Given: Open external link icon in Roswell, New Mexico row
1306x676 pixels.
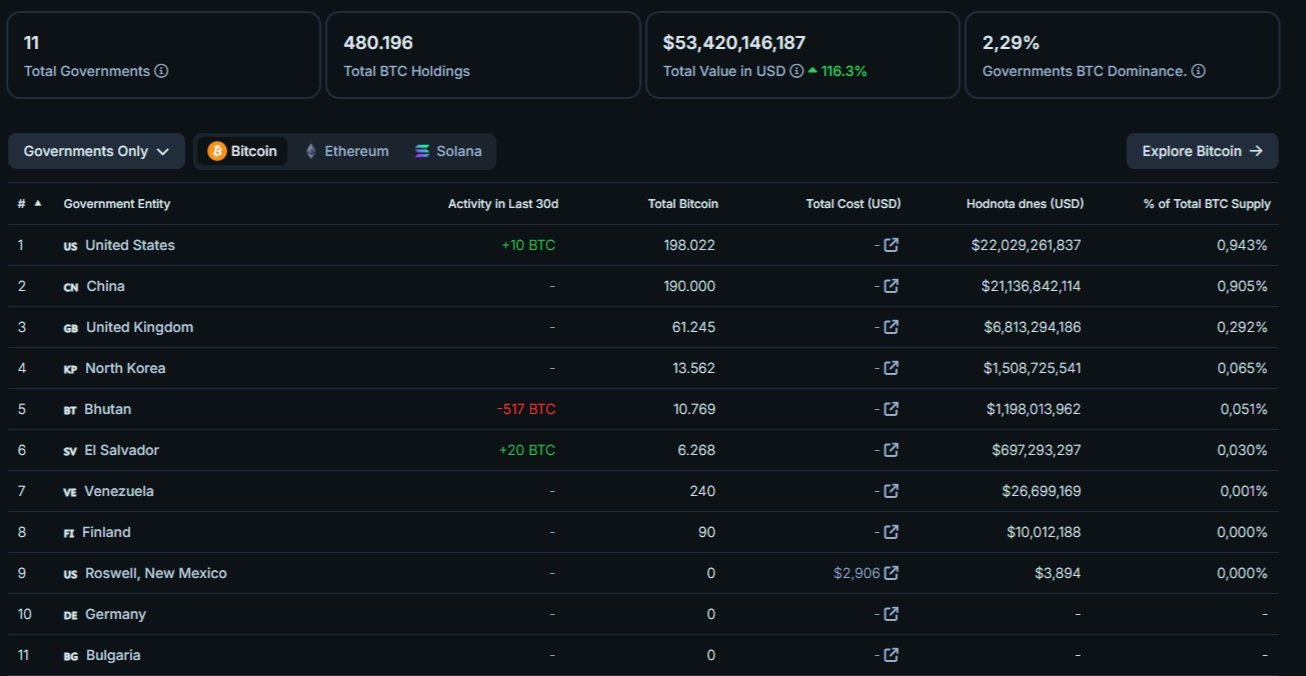Looking at the screenshot, I should [891, 573].
